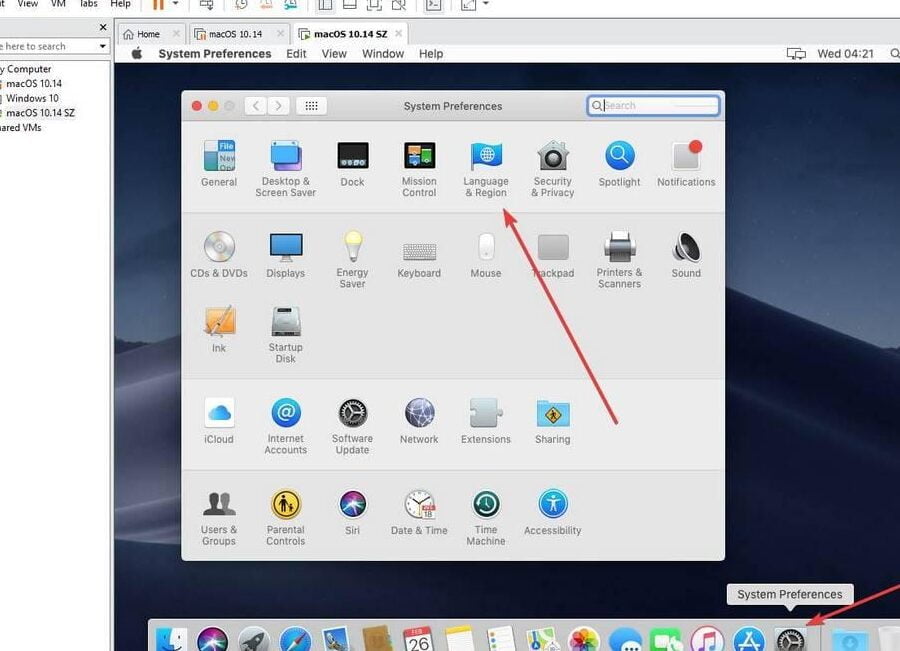Select Windows 10 in VM library
The width and height of the screenshot is (900, 651).
click(x=33, y=98)
